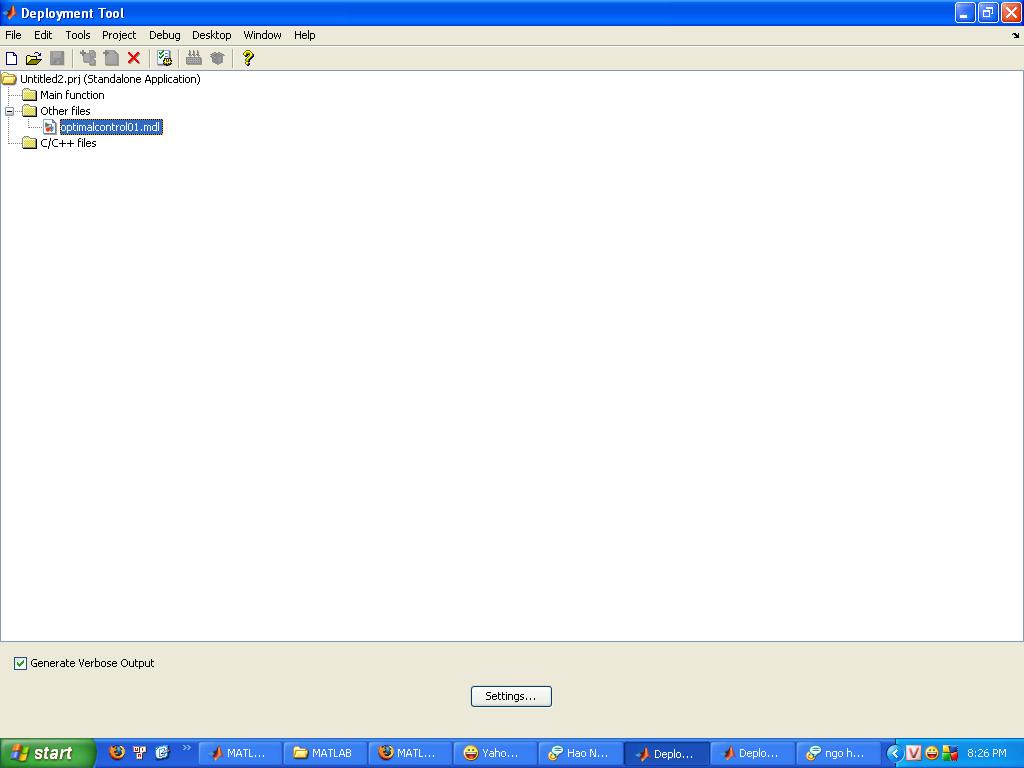The width and height of the screenshot is (1024, 768).
Task: Open the Debug menu
Action: 165,35
